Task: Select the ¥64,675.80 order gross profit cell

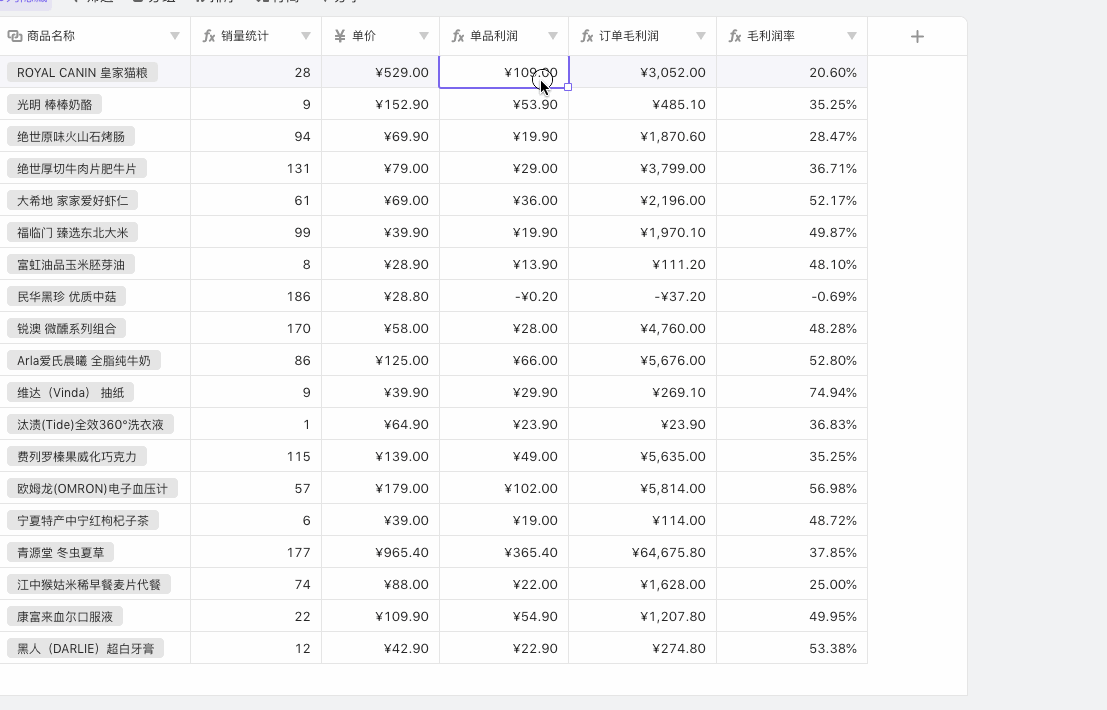Action: tap(642, 552)
